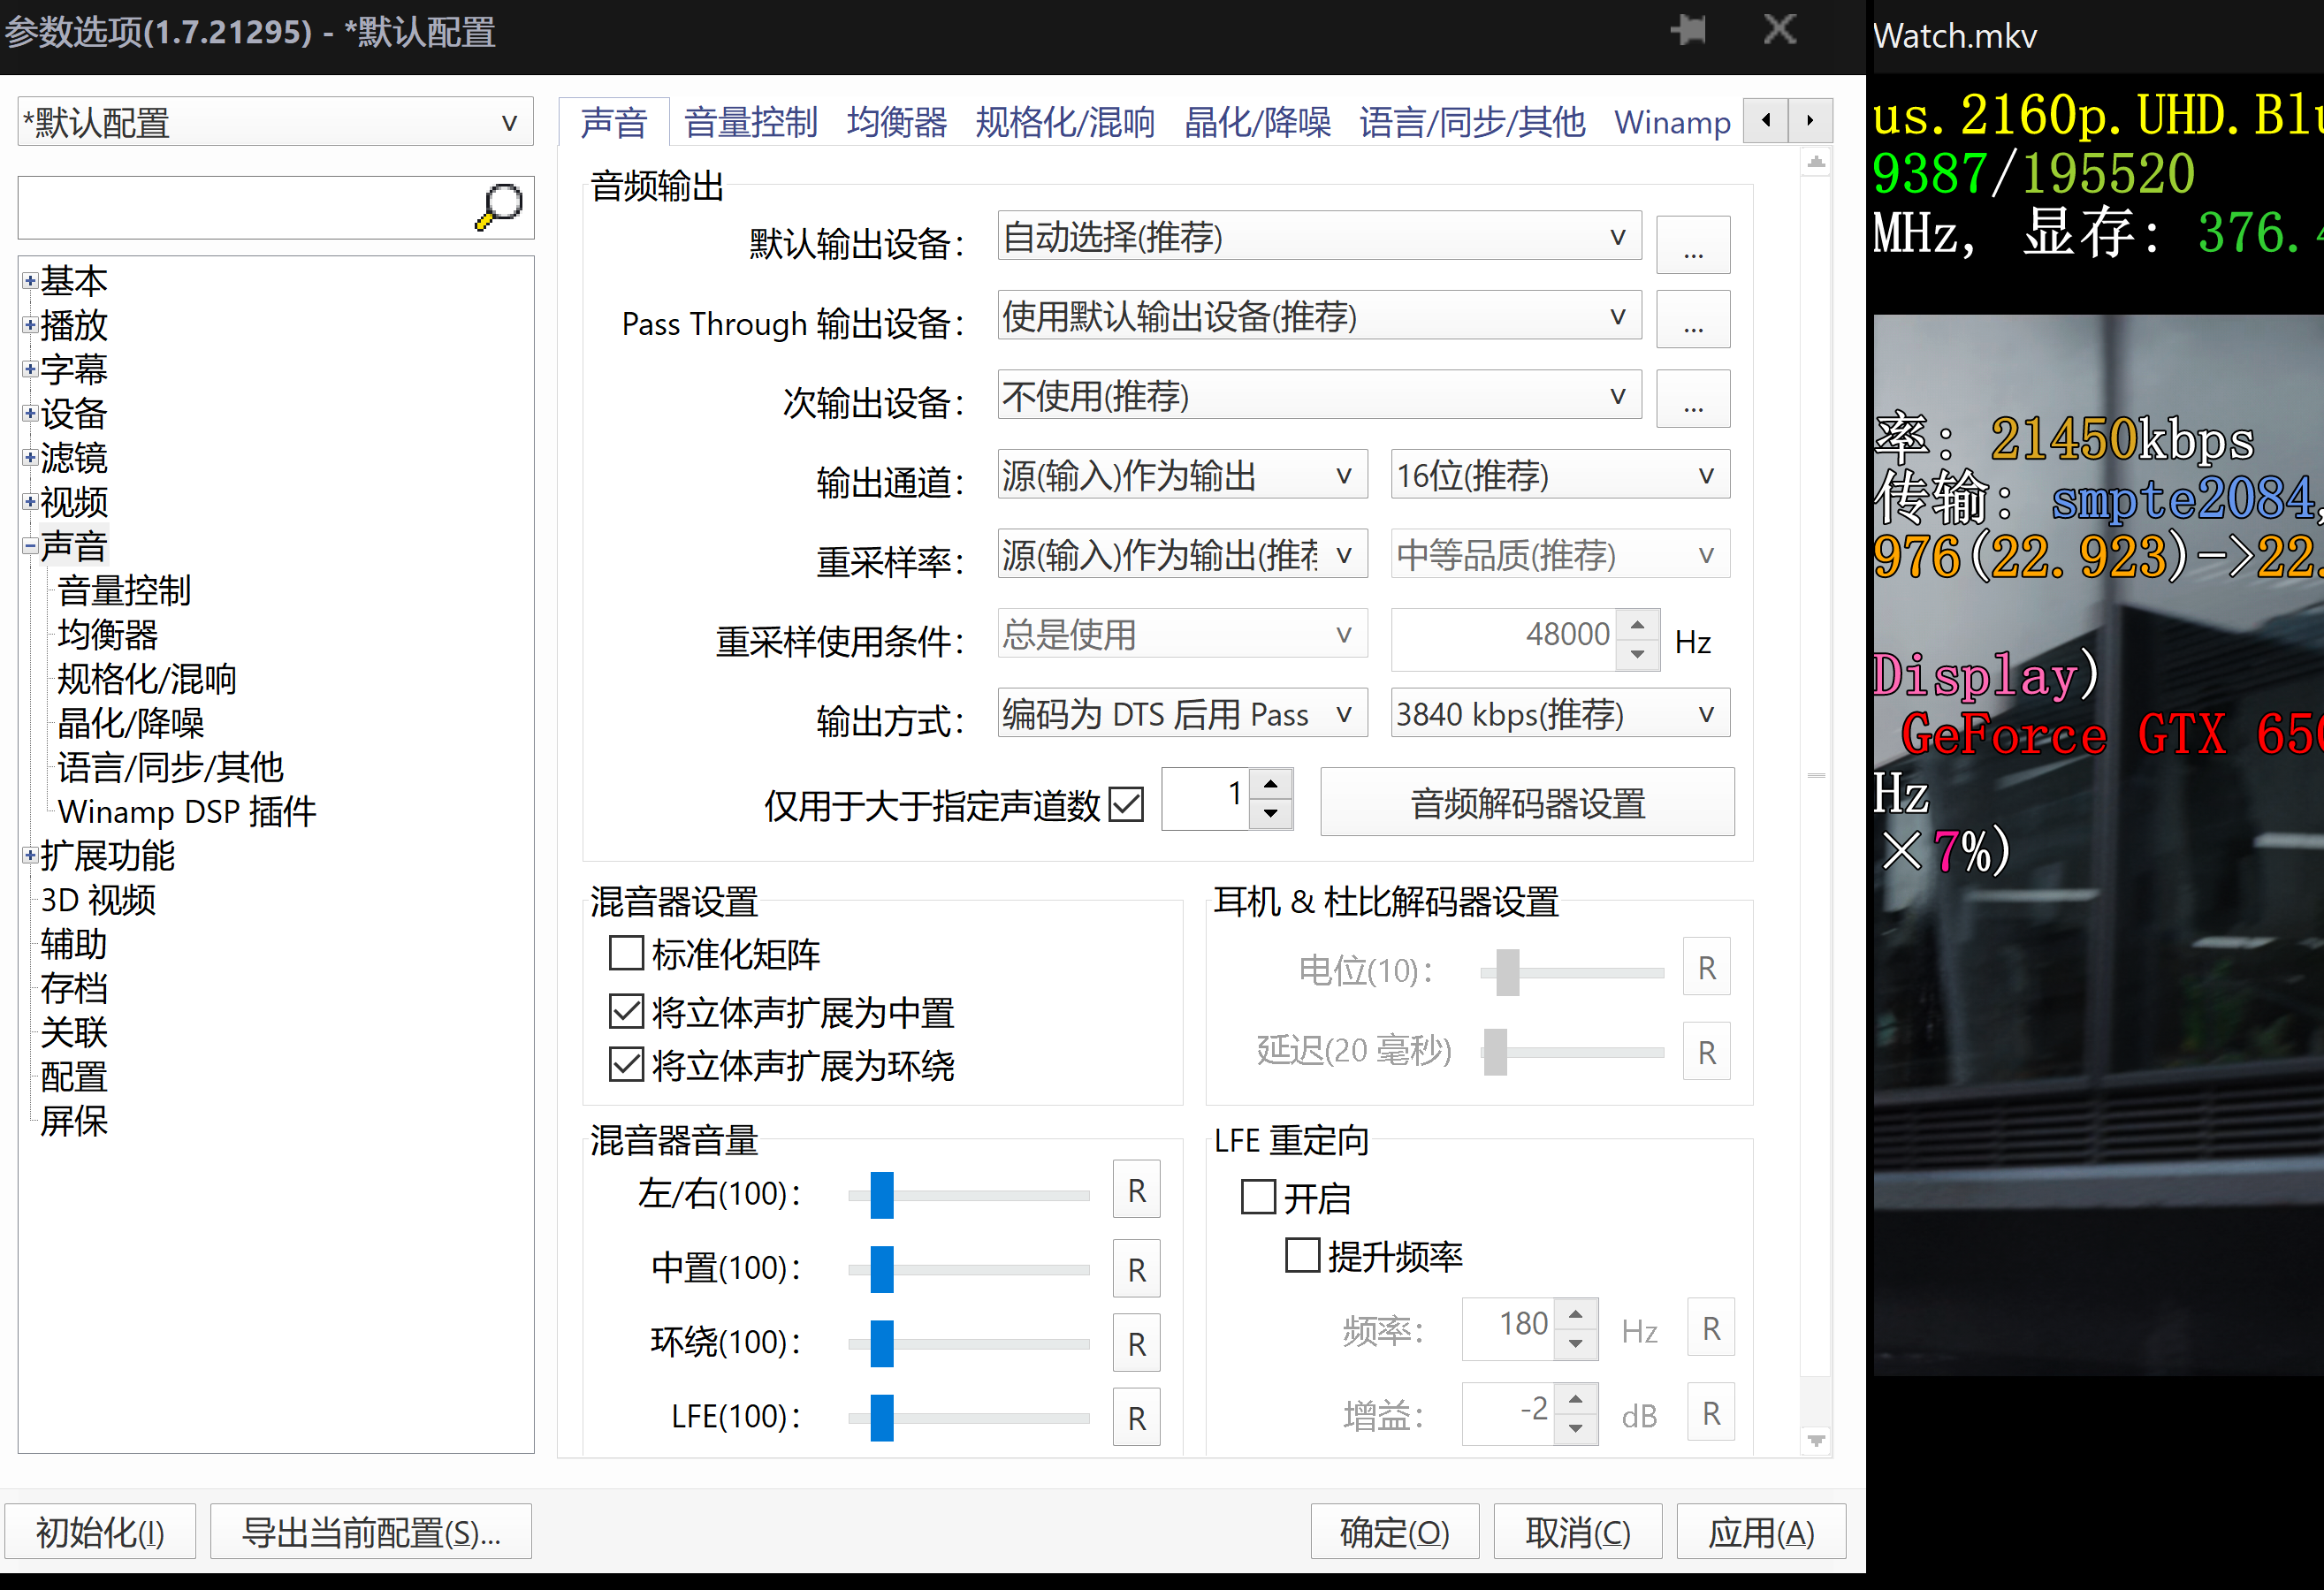Expand the 扩展功能 tree node

30,855
